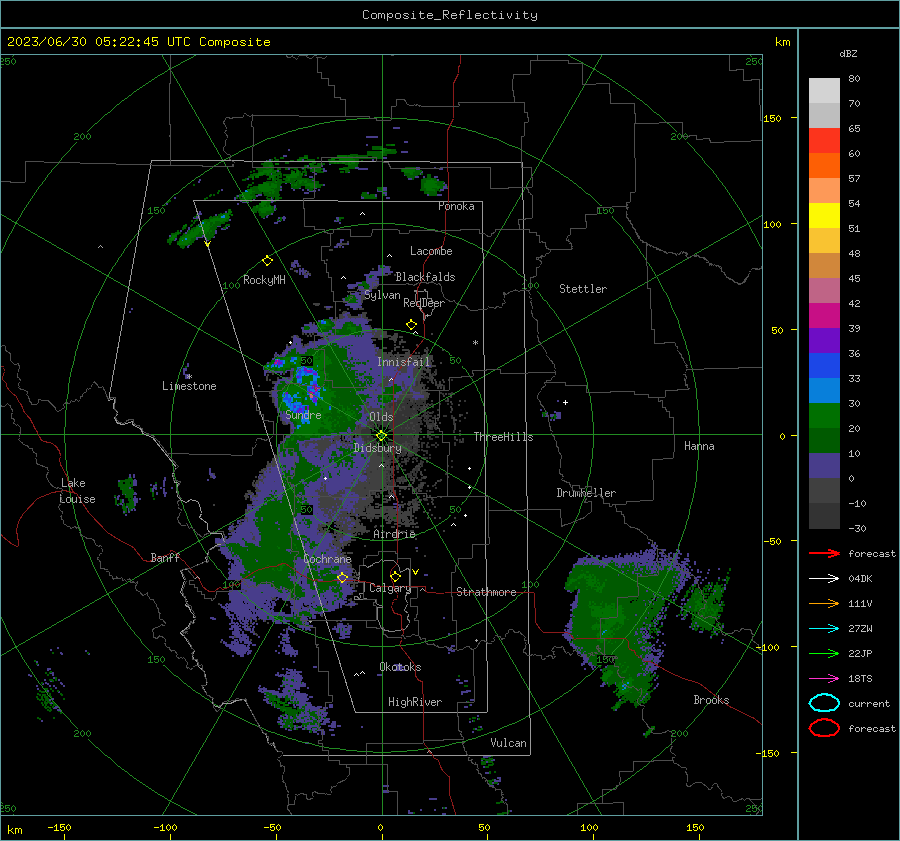The width and height of the screenshot is (900, 841).
Task: Pick the bright yellow swatch in dBZ legend
Action: 824,215
